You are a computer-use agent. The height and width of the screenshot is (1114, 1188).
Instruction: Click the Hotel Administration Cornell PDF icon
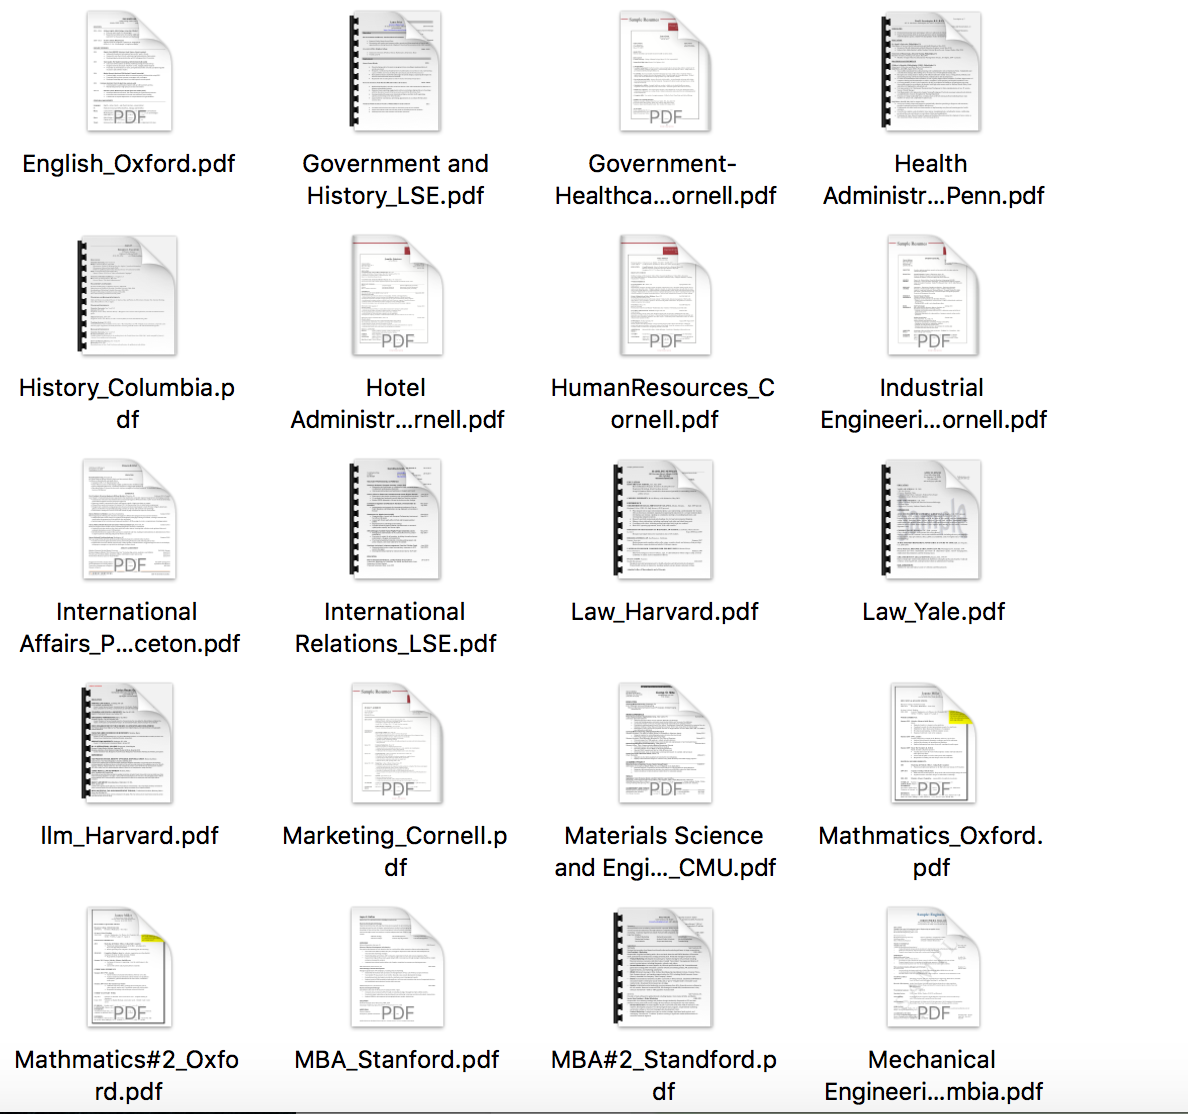coord(397,295)
